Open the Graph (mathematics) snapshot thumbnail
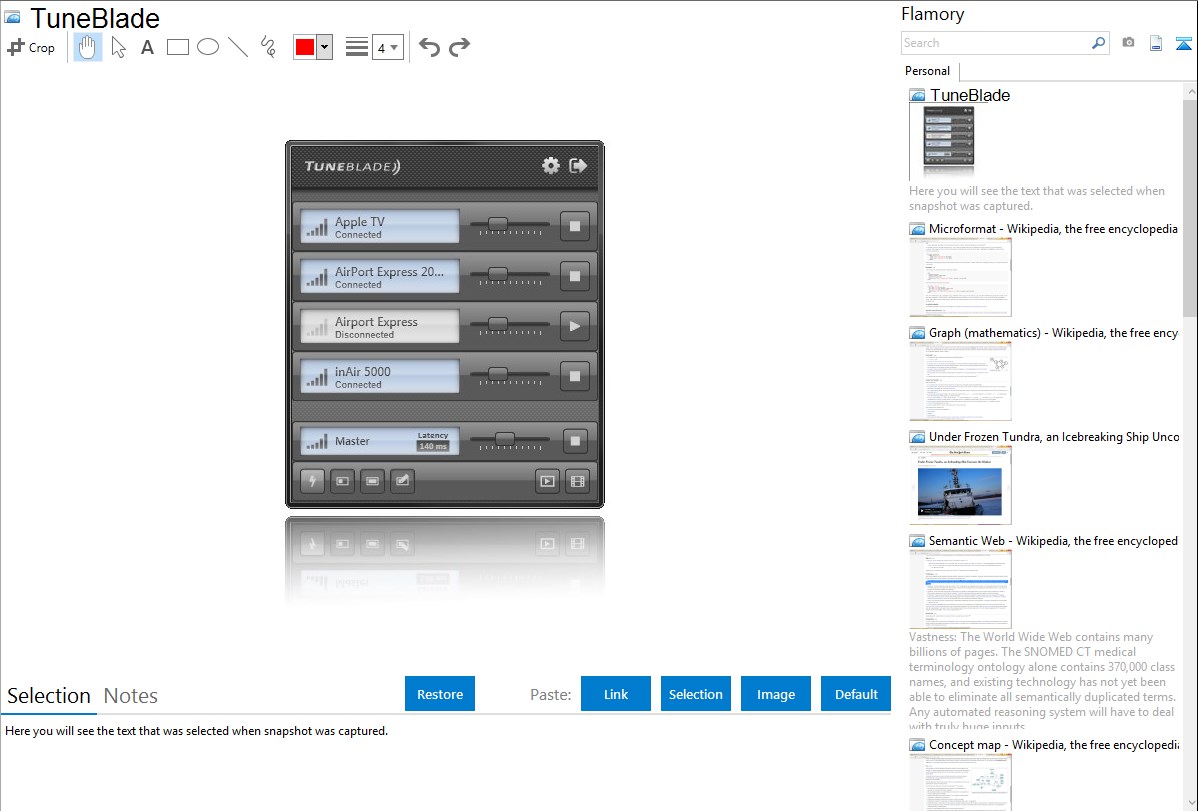1198x811 pixels. [960, 381]
